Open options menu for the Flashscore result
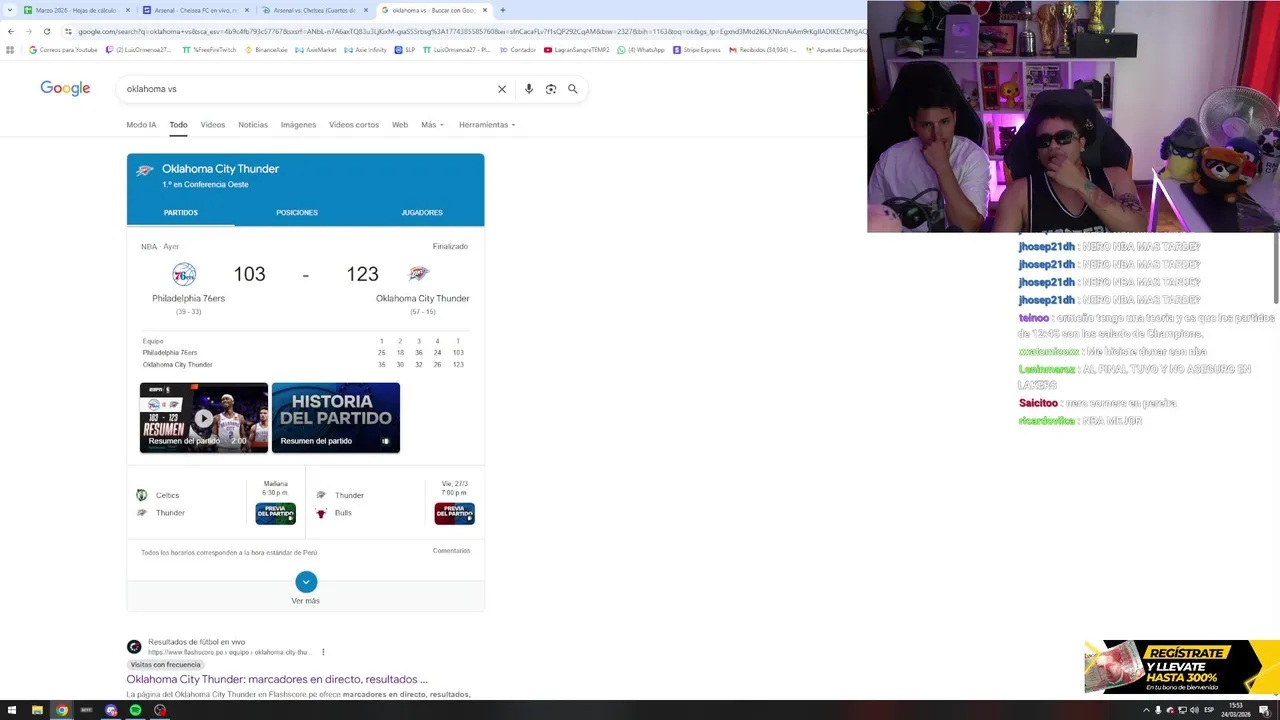 [323, 652]
